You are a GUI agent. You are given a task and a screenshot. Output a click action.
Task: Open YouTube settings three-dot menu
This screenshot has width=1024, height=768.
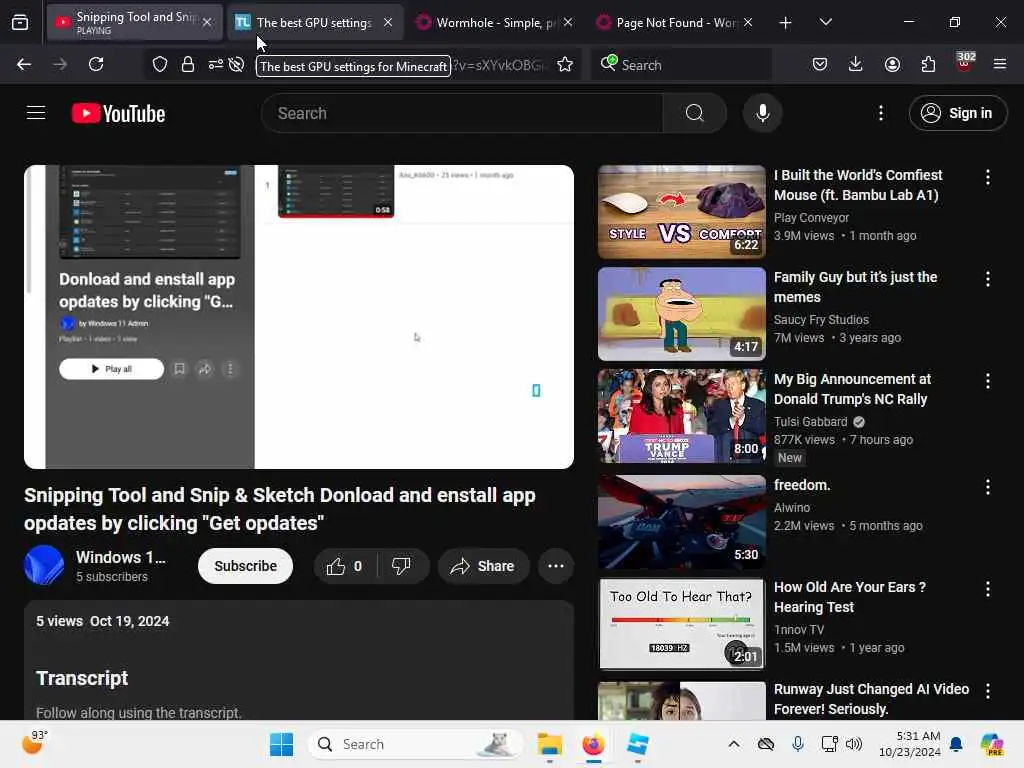(881, 113)
